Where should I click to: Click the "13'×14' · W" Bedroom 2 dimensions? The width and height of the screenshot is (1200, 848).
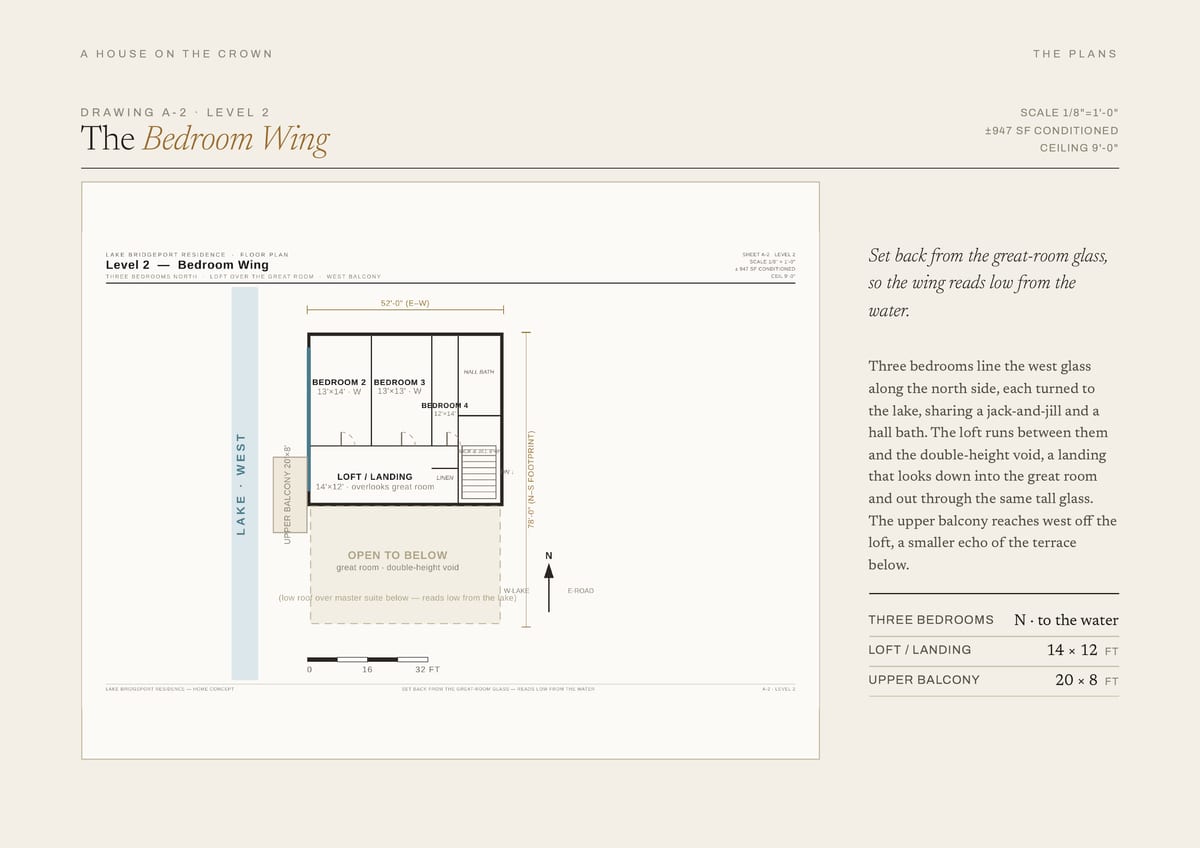click(x=339, y=392)
